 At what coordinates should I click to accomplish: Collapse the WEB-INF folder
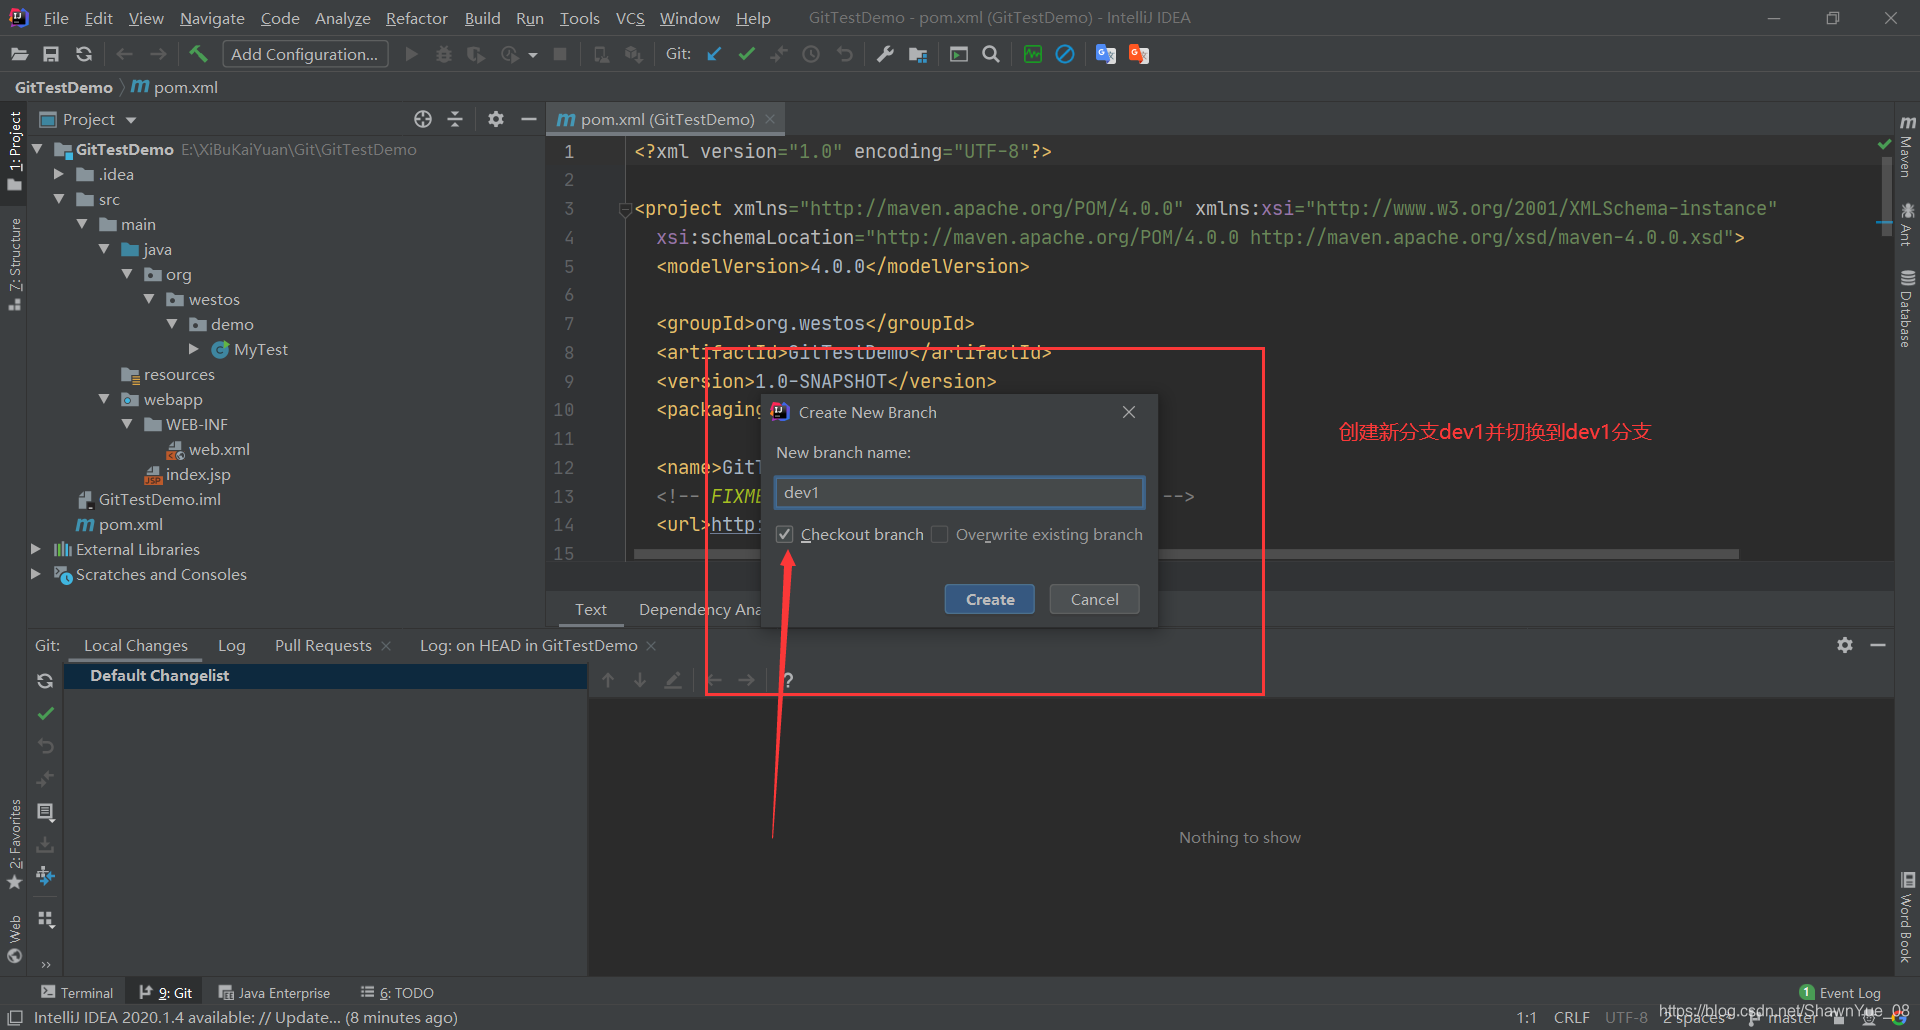127,424
